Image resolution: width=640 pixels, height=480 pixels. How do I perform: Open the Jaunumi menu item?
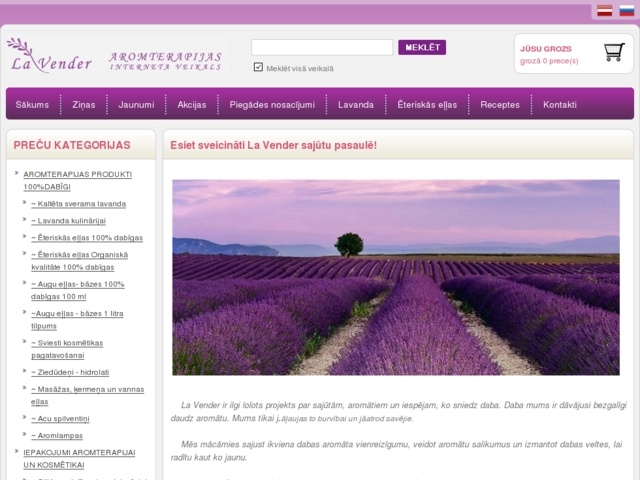pos(136,104)
